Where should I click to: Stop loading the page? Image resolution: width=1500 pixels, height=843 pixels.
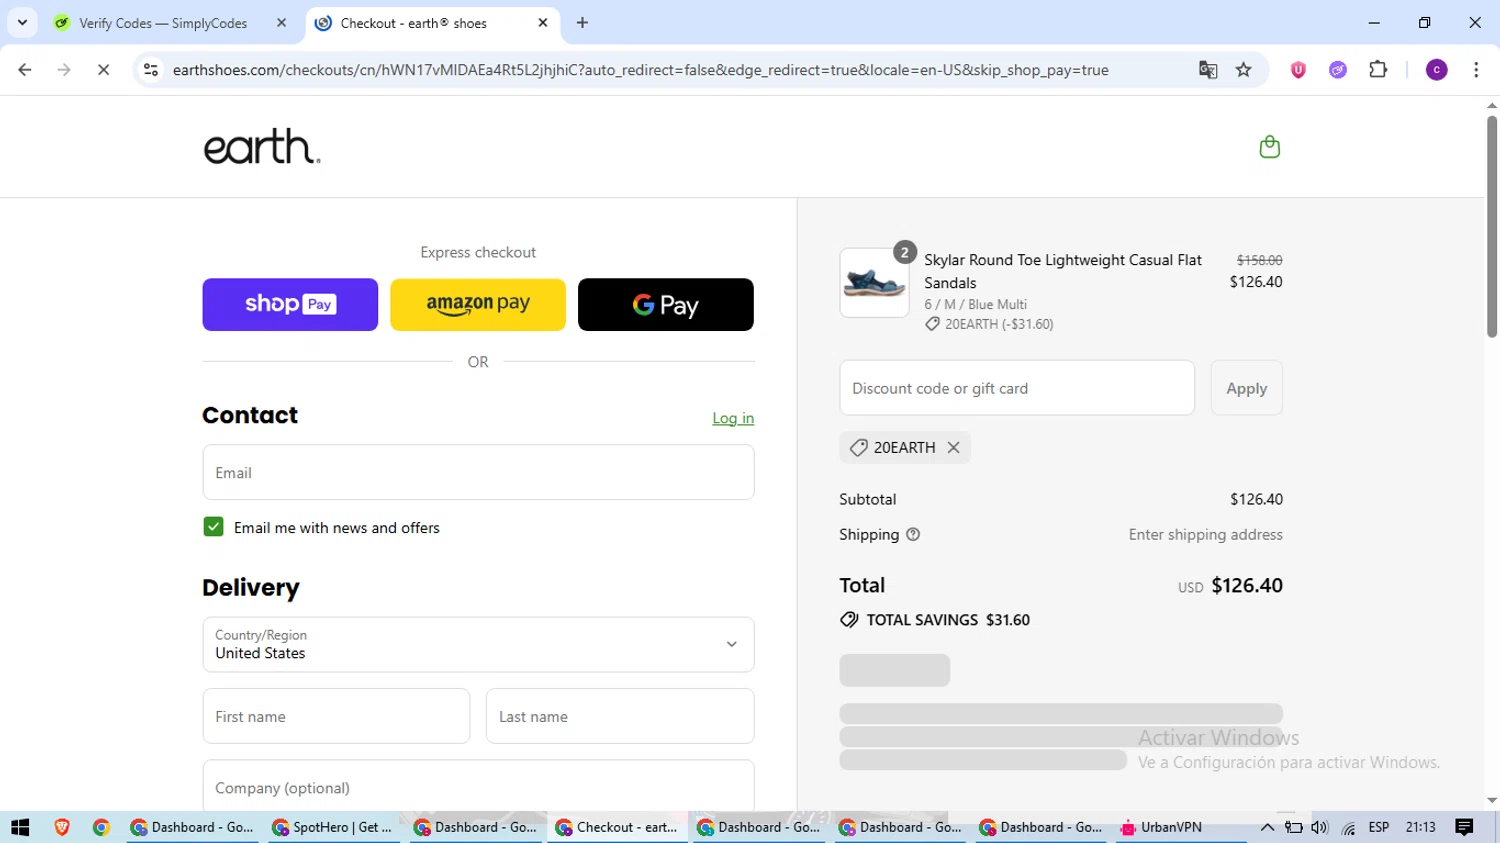pos(103,70)
